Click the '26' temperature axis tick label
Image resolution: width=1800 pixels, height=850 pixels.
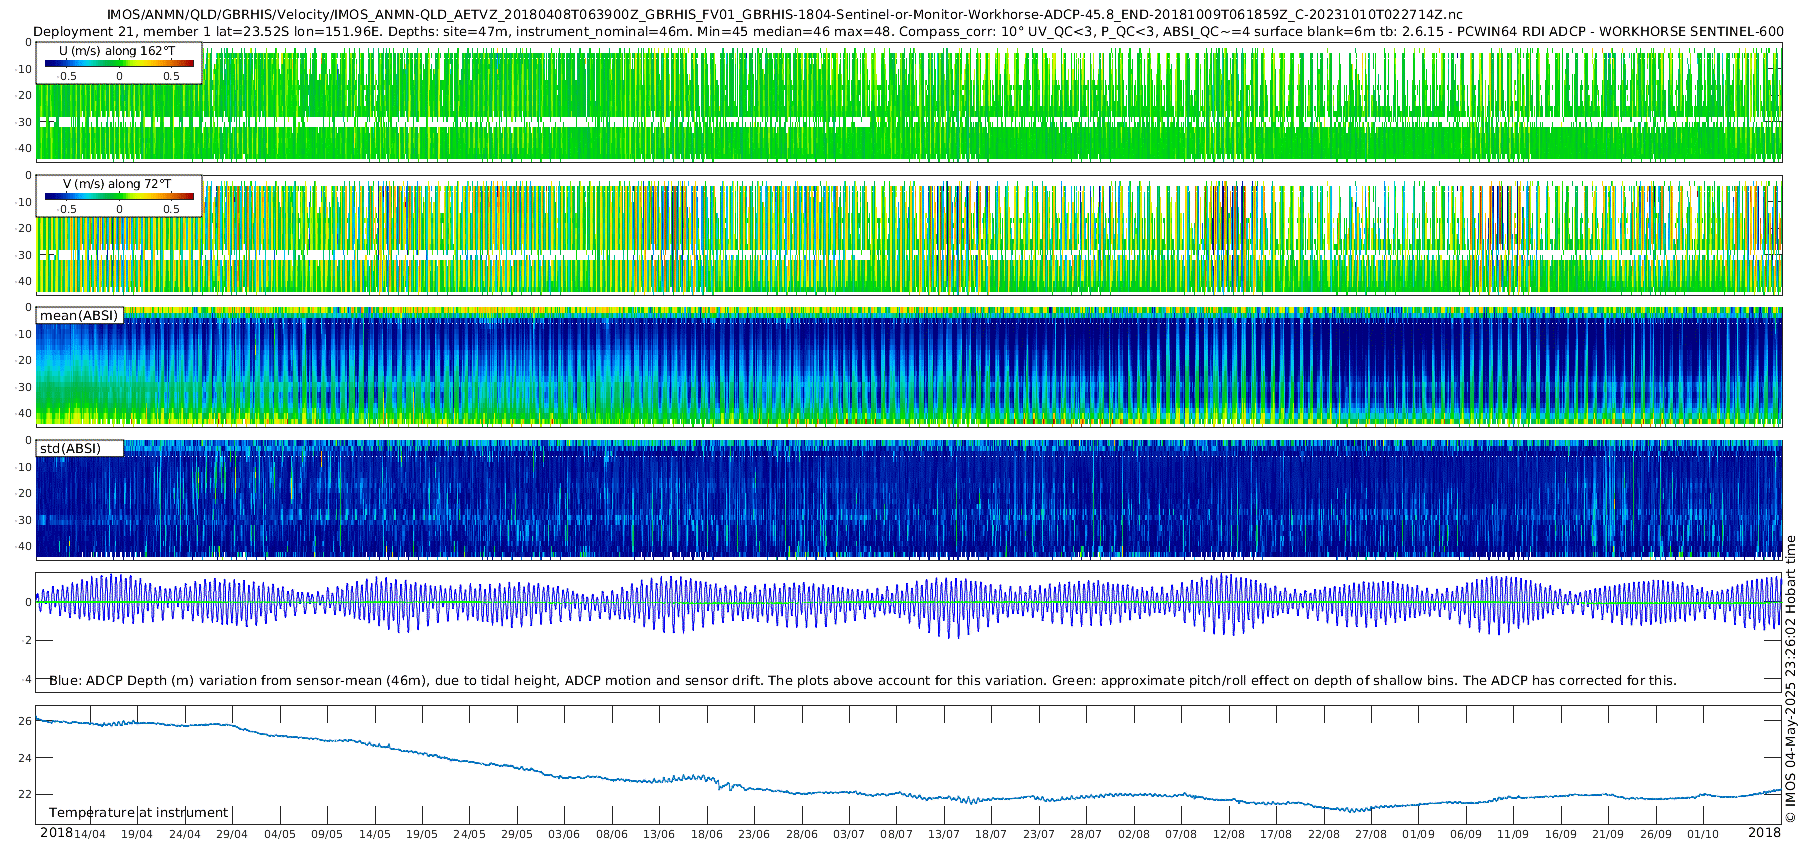click(25, 721)
